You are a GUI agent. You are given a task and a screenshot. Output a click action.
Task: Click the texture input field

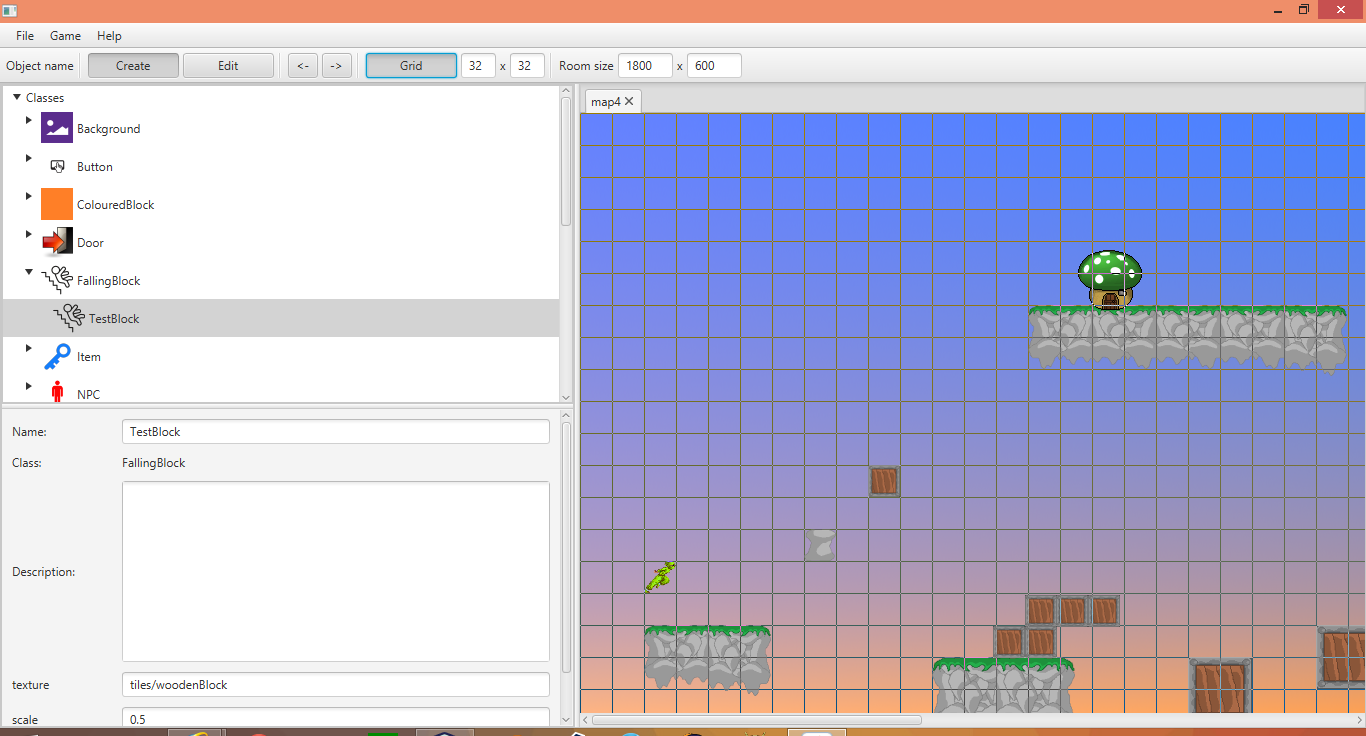(x=335, y=684)
